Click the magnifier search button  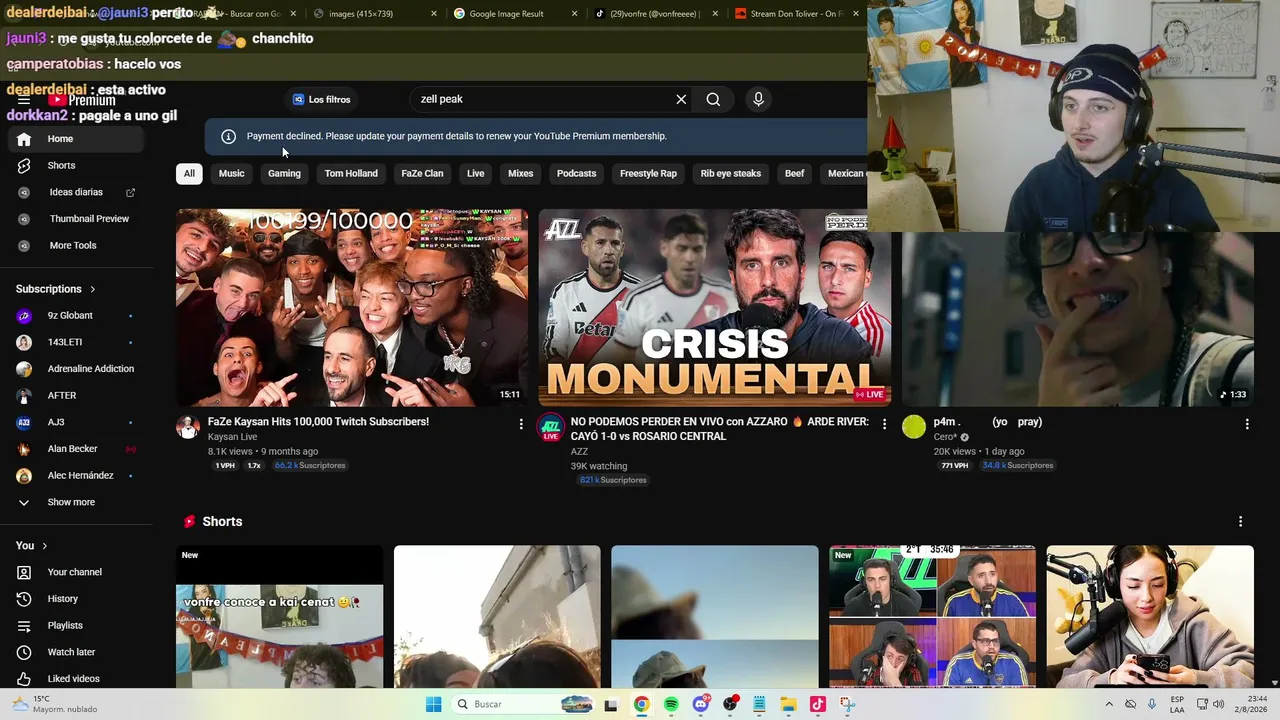point(713,99)
